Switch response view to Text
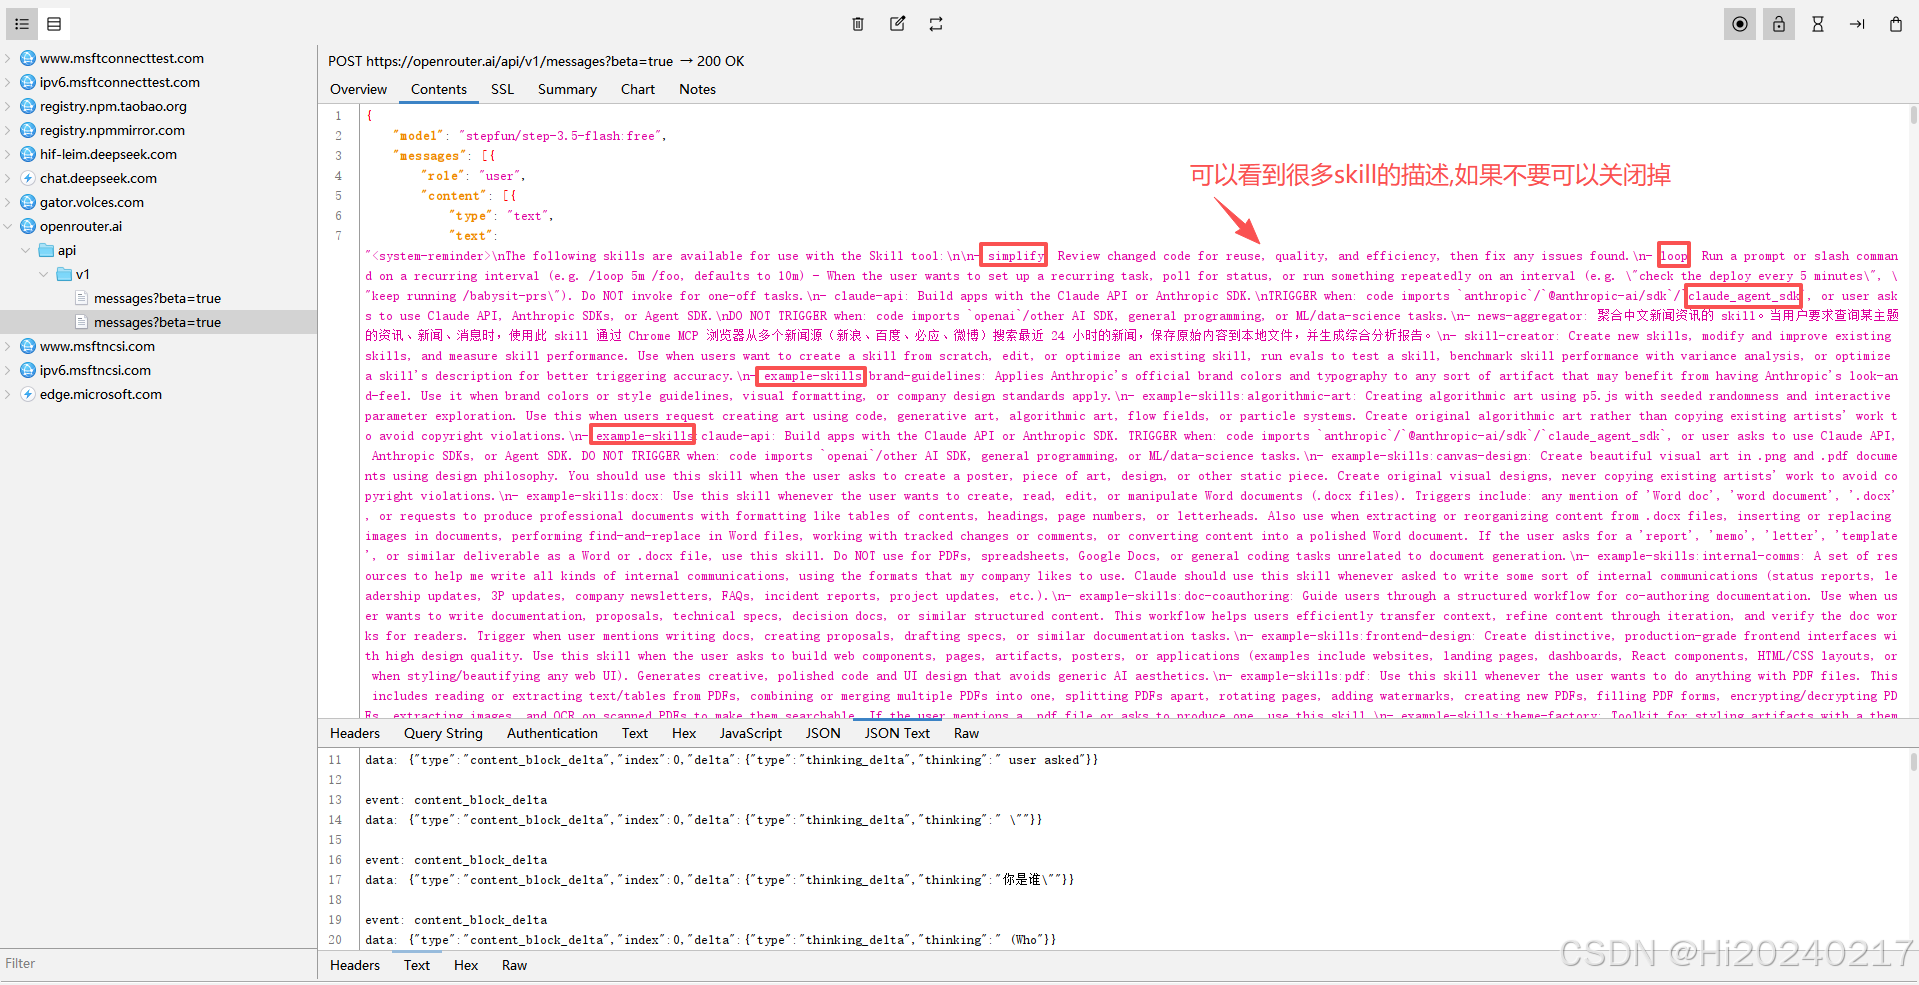Screen dimensions: 1919x985 click(x=417, y=965)
